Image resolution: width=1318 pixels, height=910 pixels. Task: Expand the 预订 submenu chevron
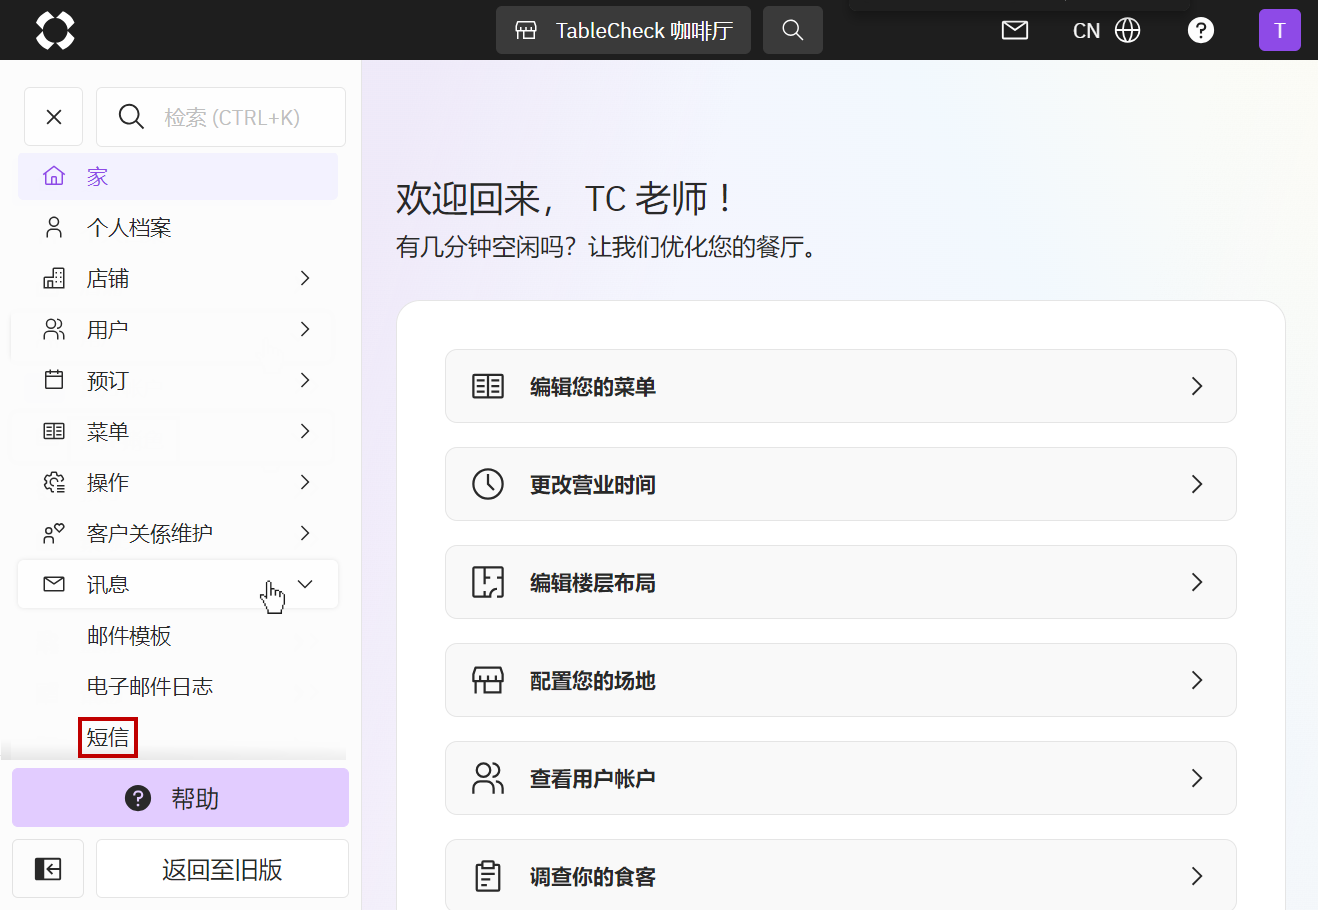(x=305, y=380)
